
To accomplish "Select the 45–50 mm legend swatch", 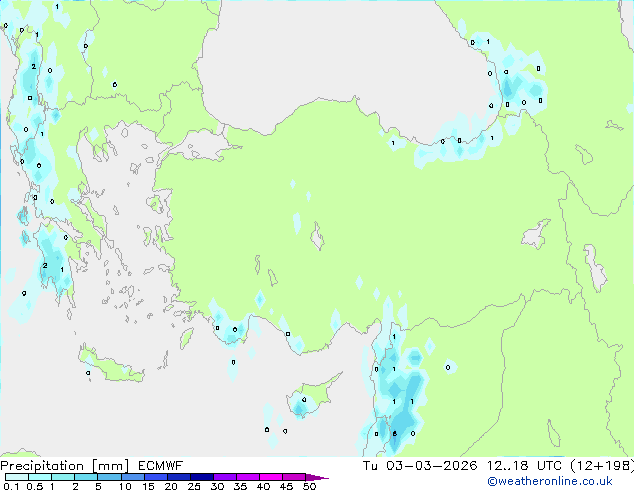I will click(x=294, y=477).
